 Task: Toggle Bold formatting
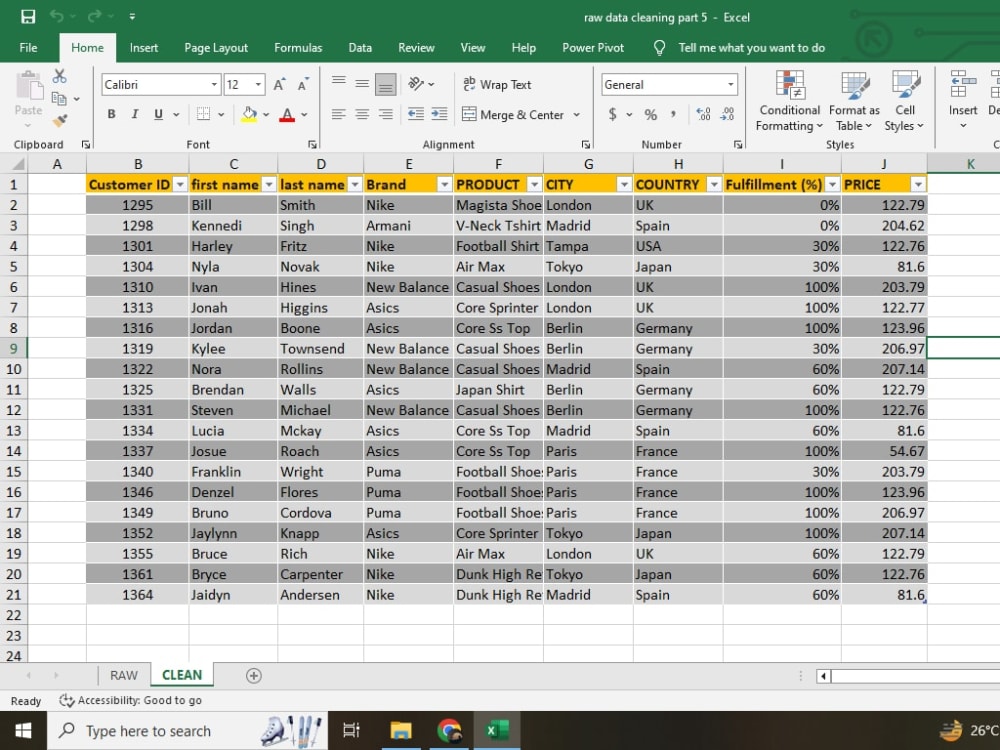[x=112, y=114]
